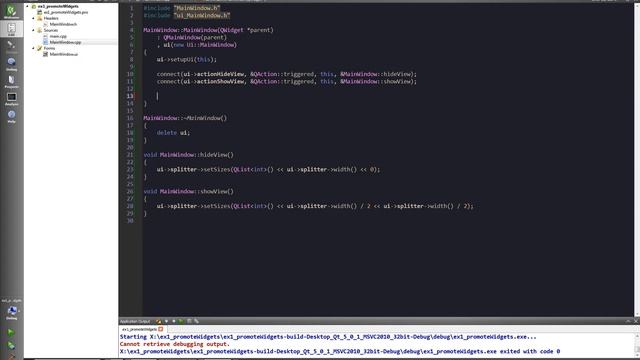Screen dimensions: 640x360
Task: Build the project with the hammer icon
Action: tap(11, 357)
